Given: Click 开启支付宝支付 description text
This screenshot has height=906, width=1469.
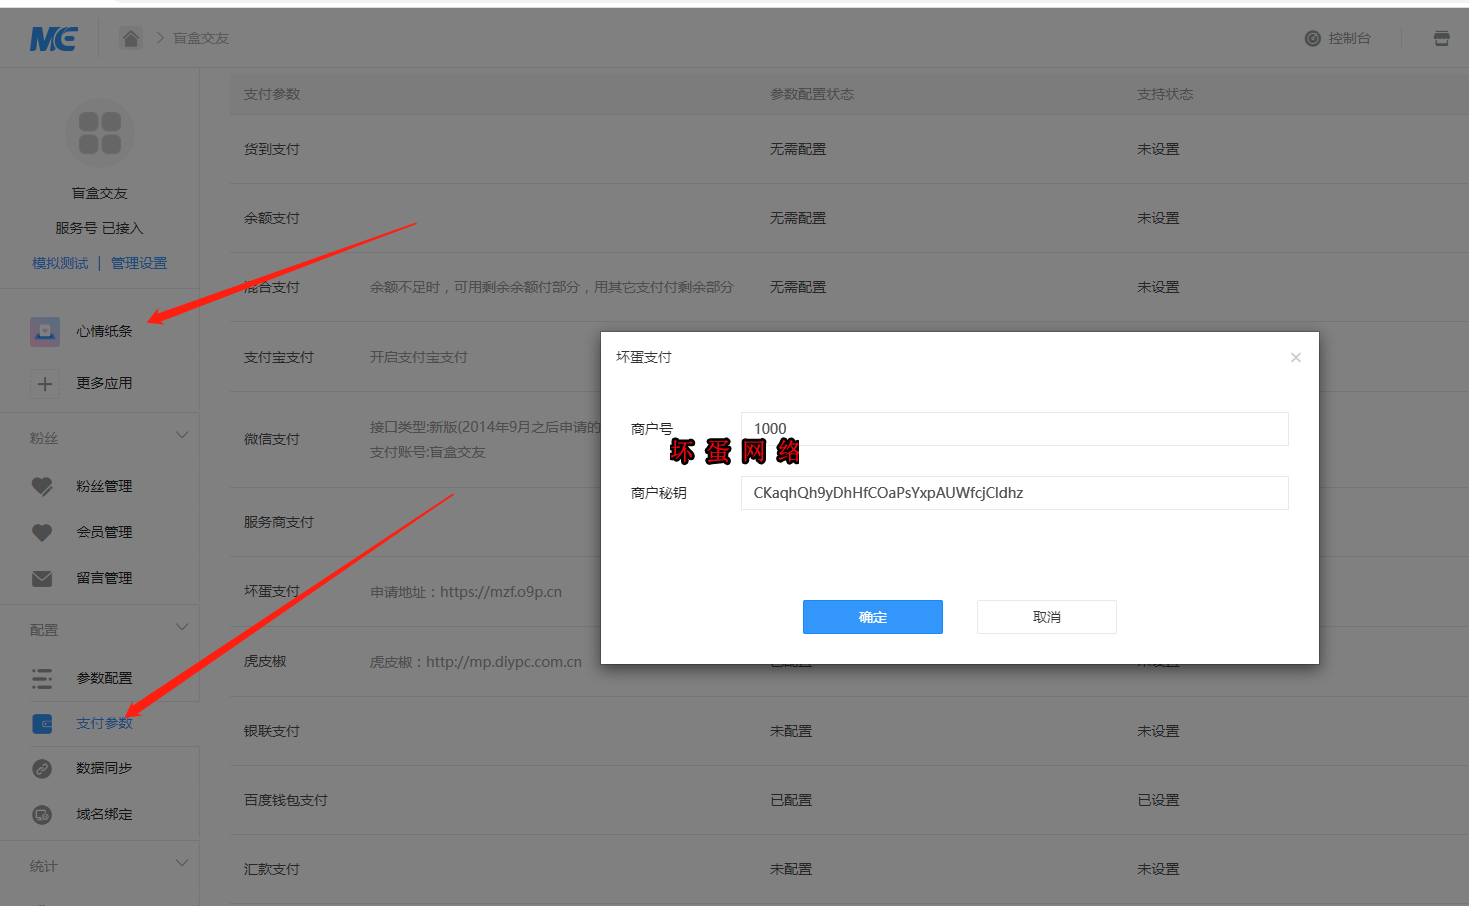Looking at the screenshot, I should point(419,357).
